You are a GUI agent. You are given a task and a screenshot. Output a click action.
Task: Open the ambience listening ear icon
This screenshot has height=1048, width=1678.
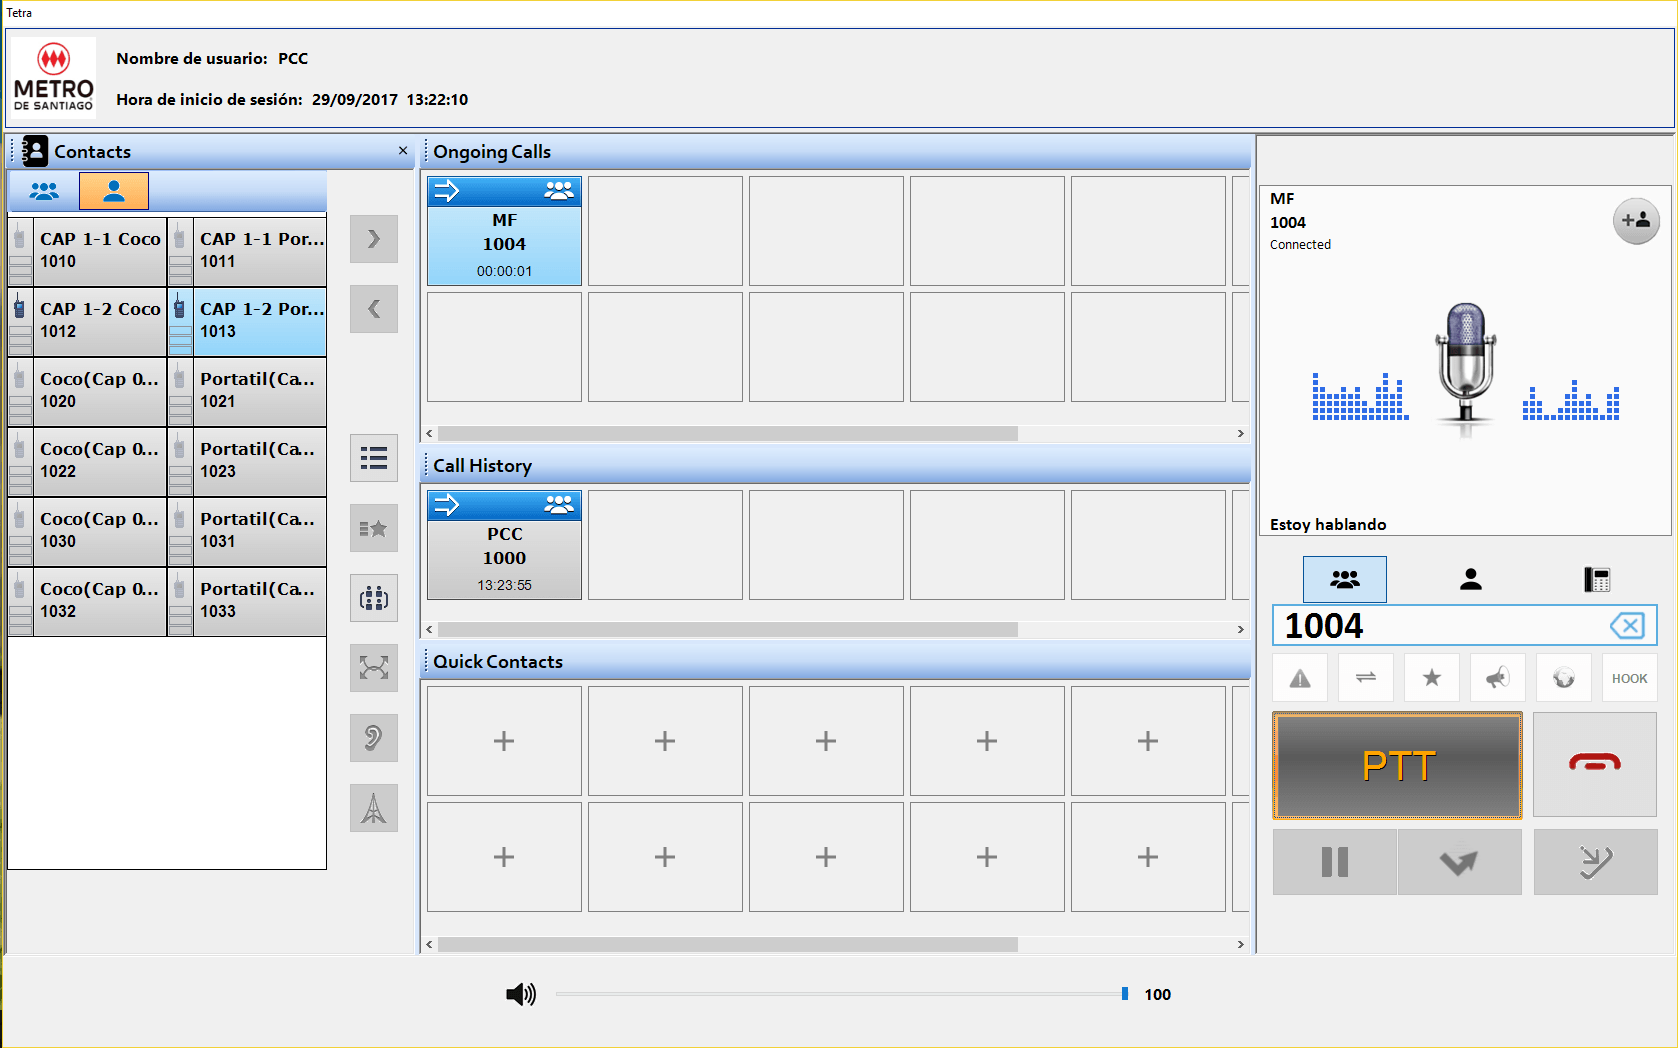(x=374, y=738)
